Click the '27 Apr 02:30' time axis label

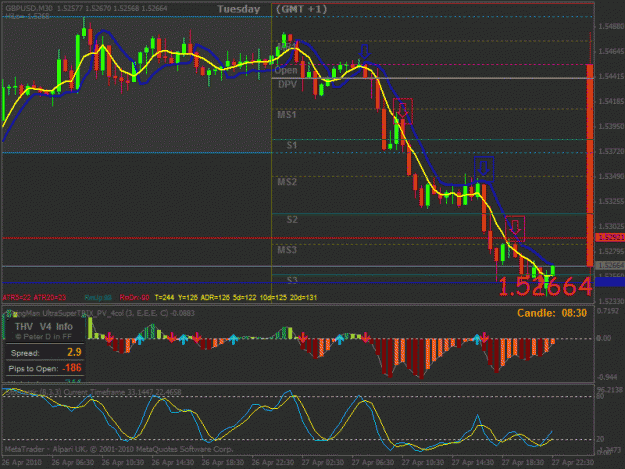tap(323, 463)
